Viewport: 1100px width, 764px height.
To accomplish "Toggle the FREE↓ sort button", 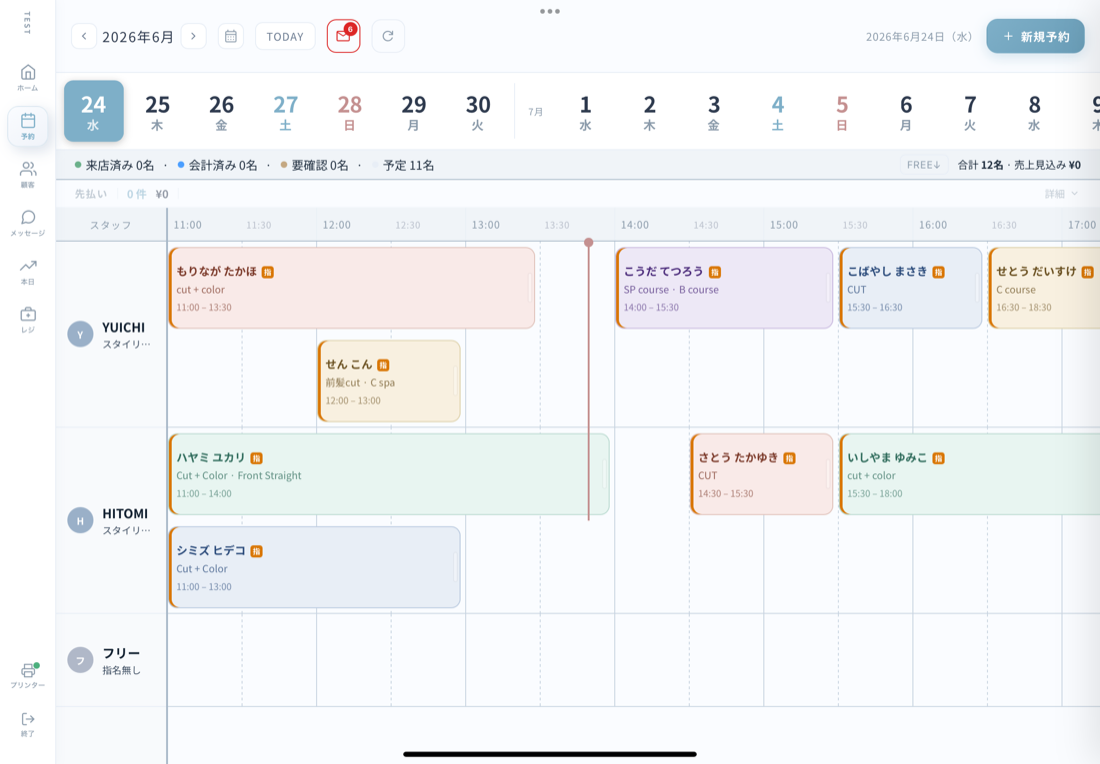I will 923,165.
